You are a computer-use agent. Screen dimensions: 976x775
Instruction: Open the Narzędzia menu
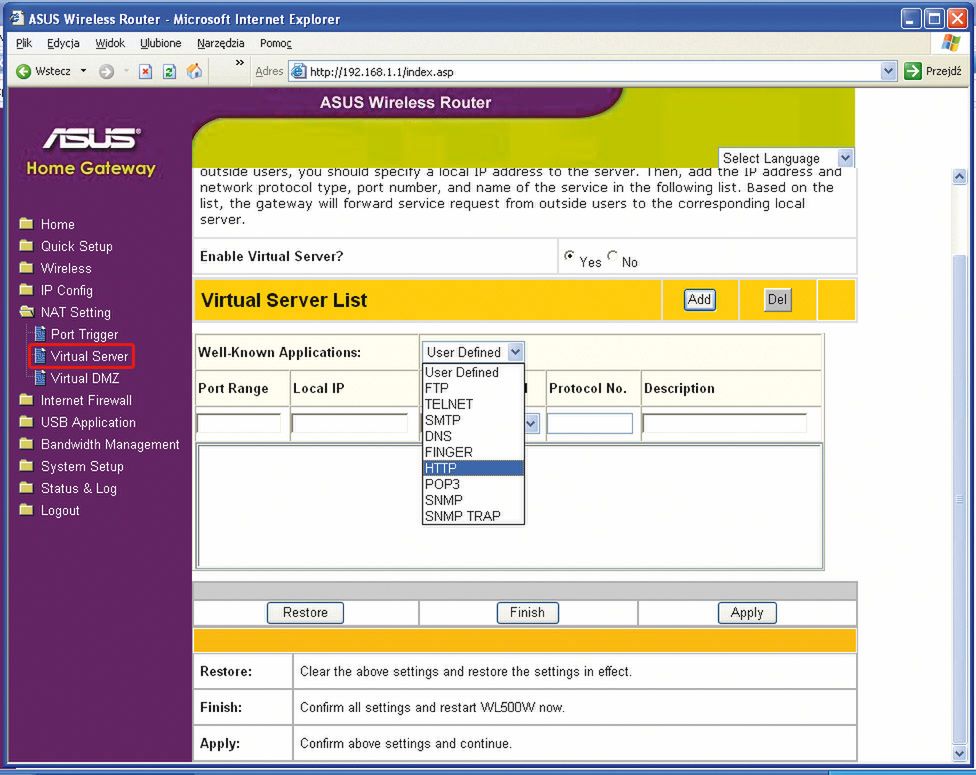pyautogui.click(x=220, y=43)
